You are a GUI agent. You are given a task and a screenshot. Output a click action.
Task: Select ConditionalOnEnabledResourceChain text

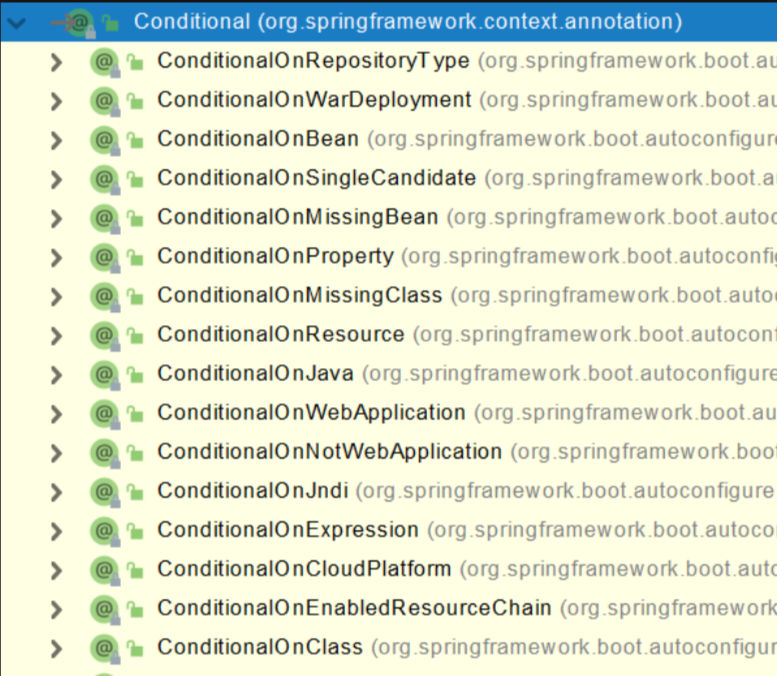tap(354, 609)
